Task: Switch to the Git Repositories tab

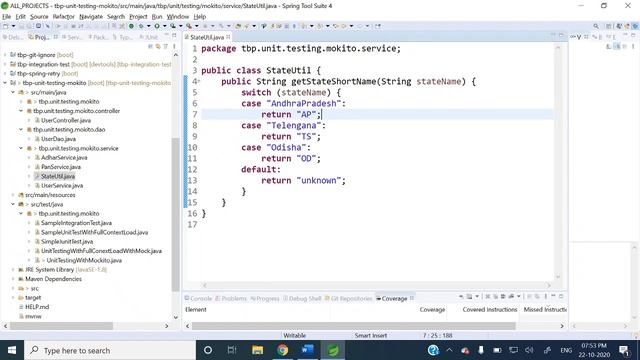Action: tap(348, 298)
